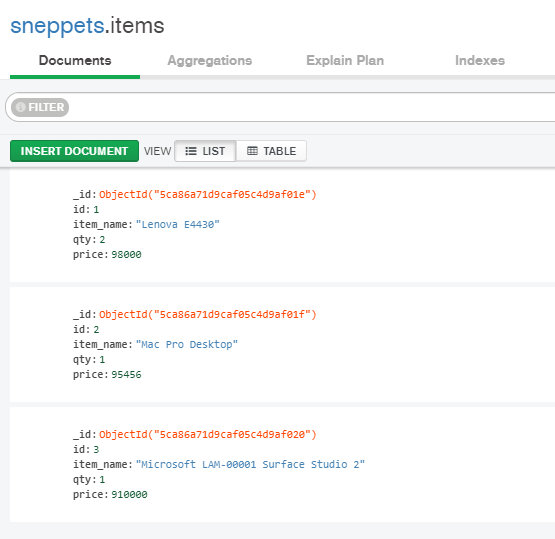Switch to the Documents tab
This screenshot has width=555, height=539.
pyautogui.click(x=75, y=61)
